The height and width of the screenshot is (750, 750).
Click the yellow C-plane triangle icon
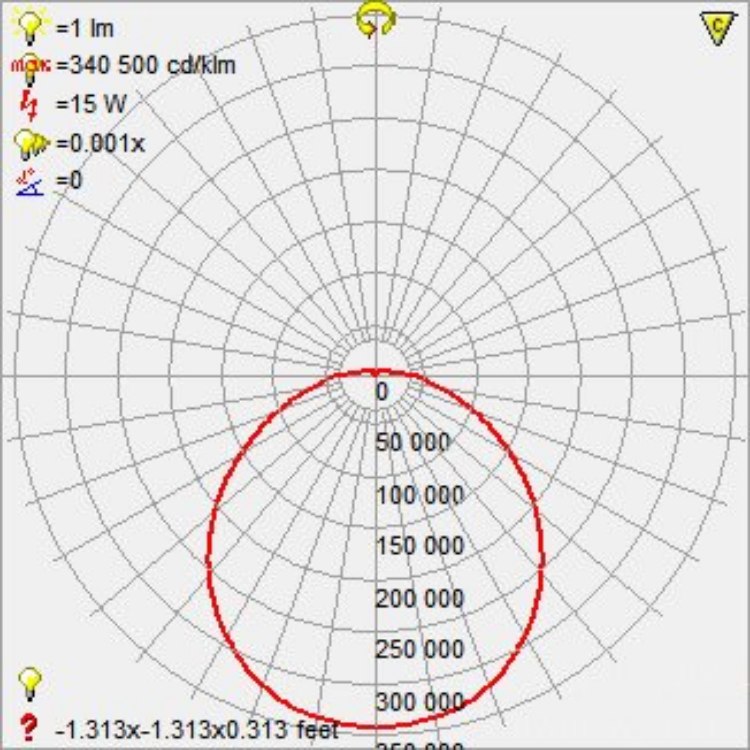(x=715, y=27)
